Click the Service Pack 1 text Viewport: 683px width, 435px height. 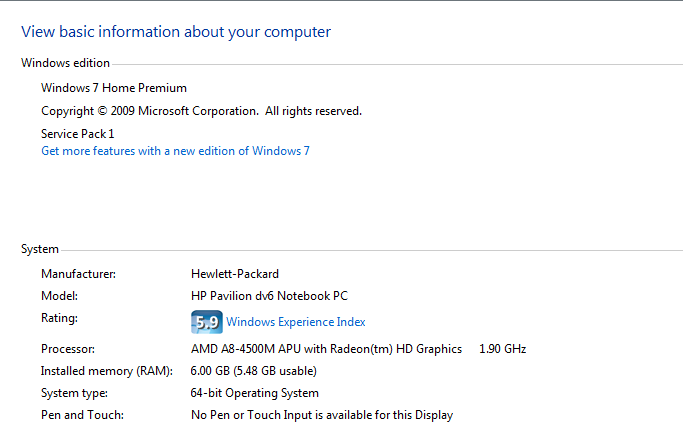pos(78,133)
